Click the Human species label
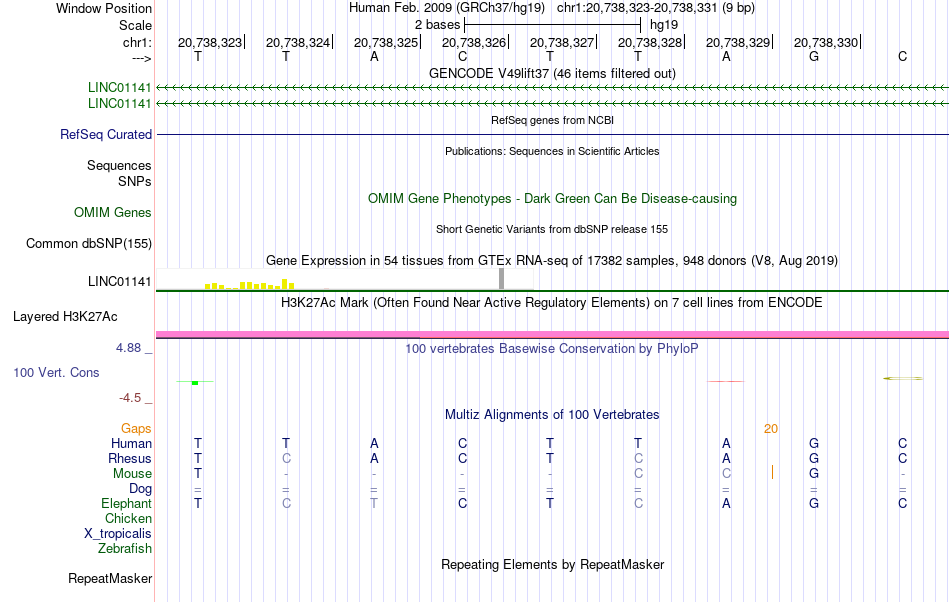 [131, 443]
